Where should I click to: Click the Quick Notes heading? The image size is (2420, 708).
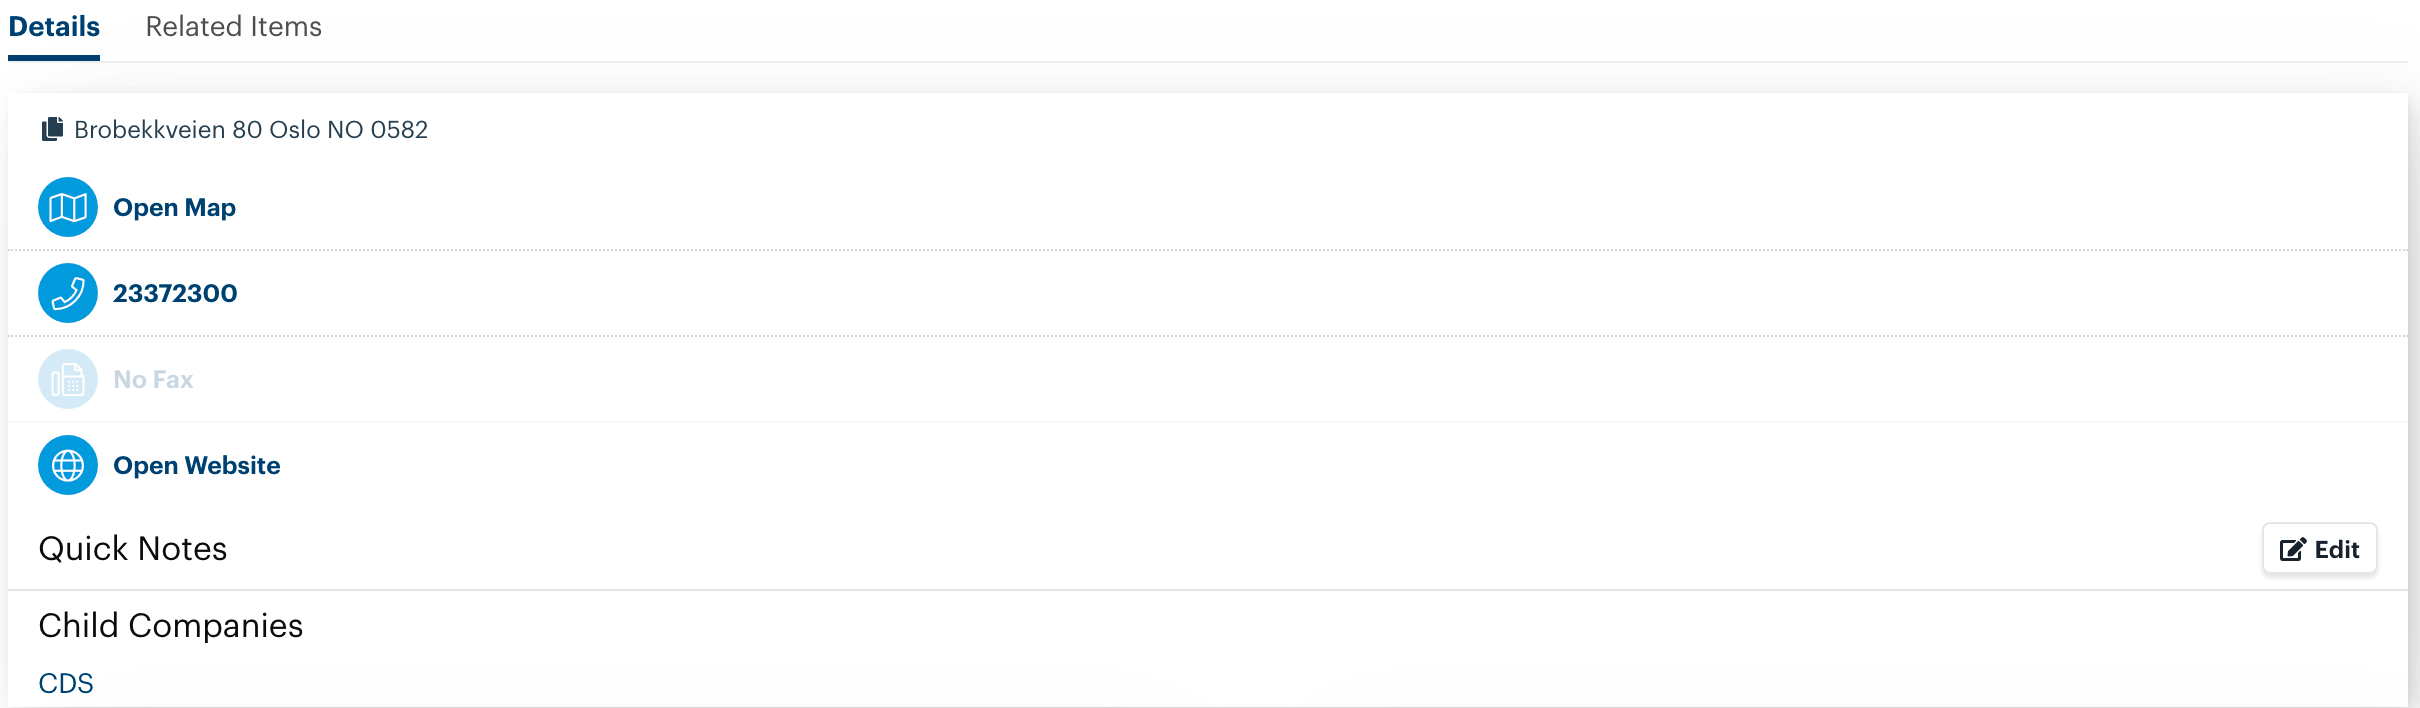133,549
